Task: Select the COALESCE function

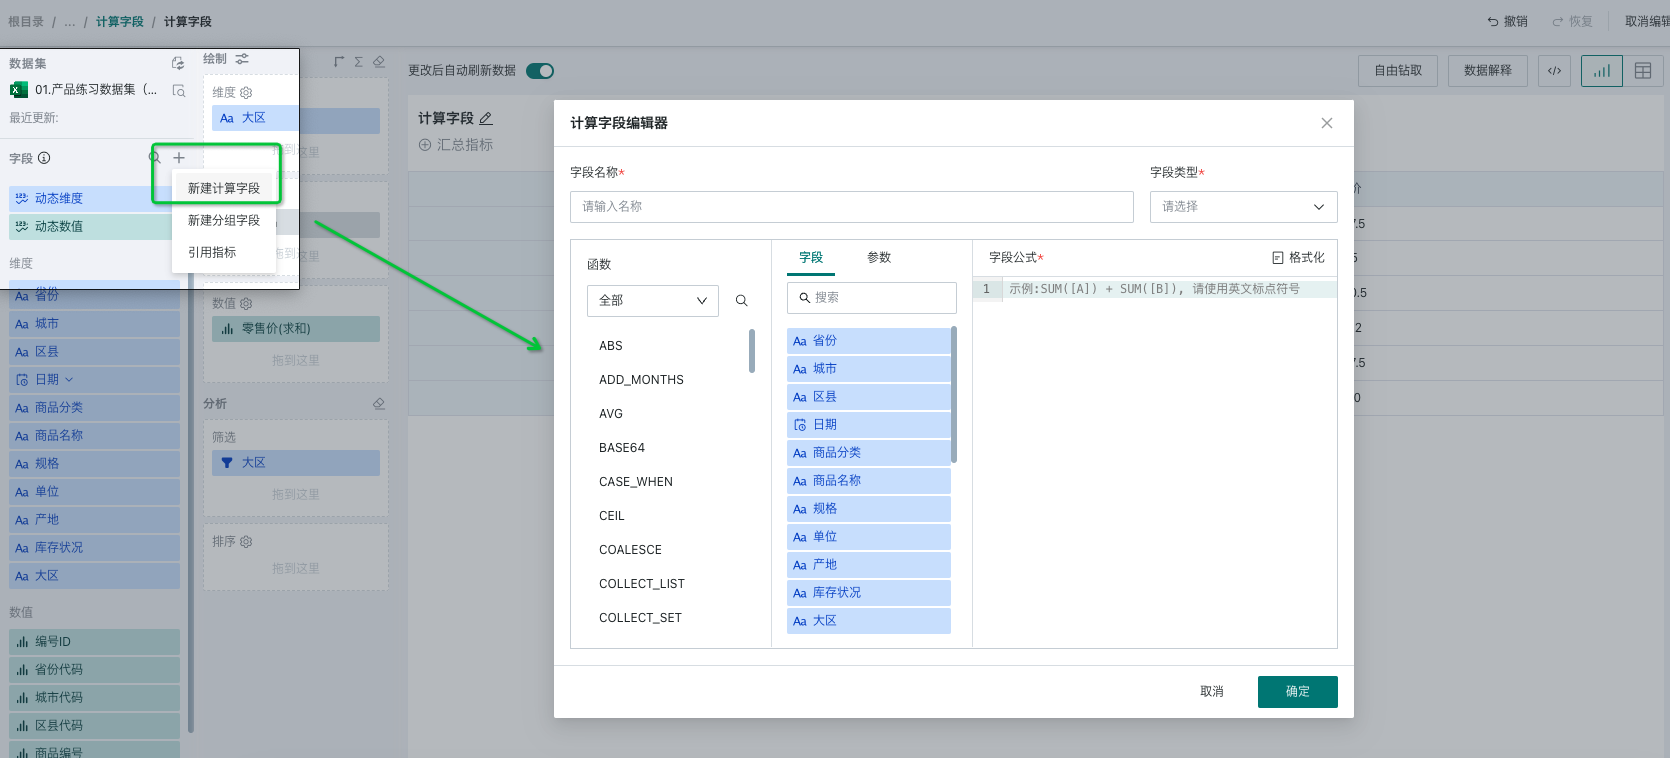Action: pos(630,550)
